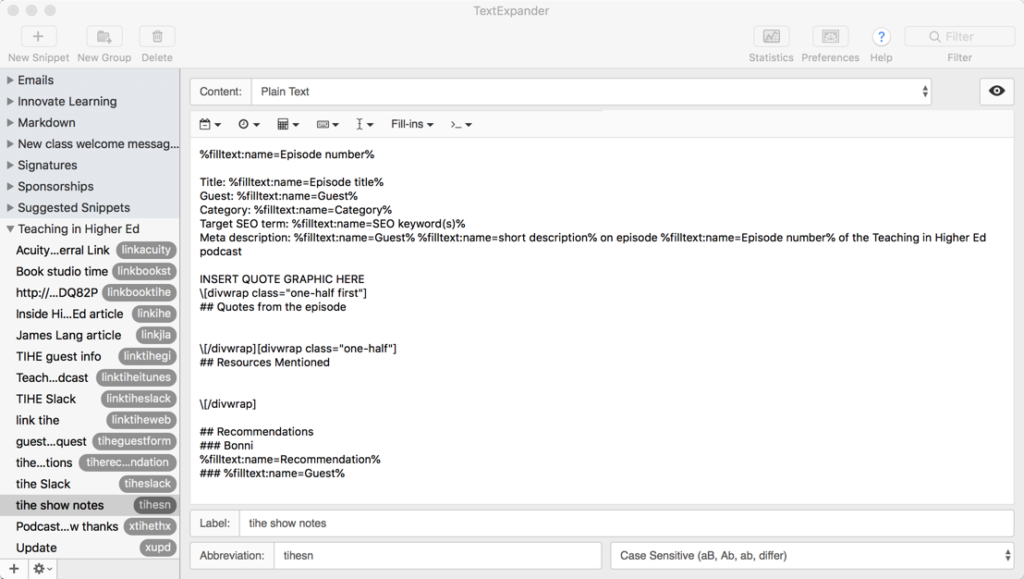1024x579 pixels.
Task: Click the Abbreviation text field
Action: (437, 556)
